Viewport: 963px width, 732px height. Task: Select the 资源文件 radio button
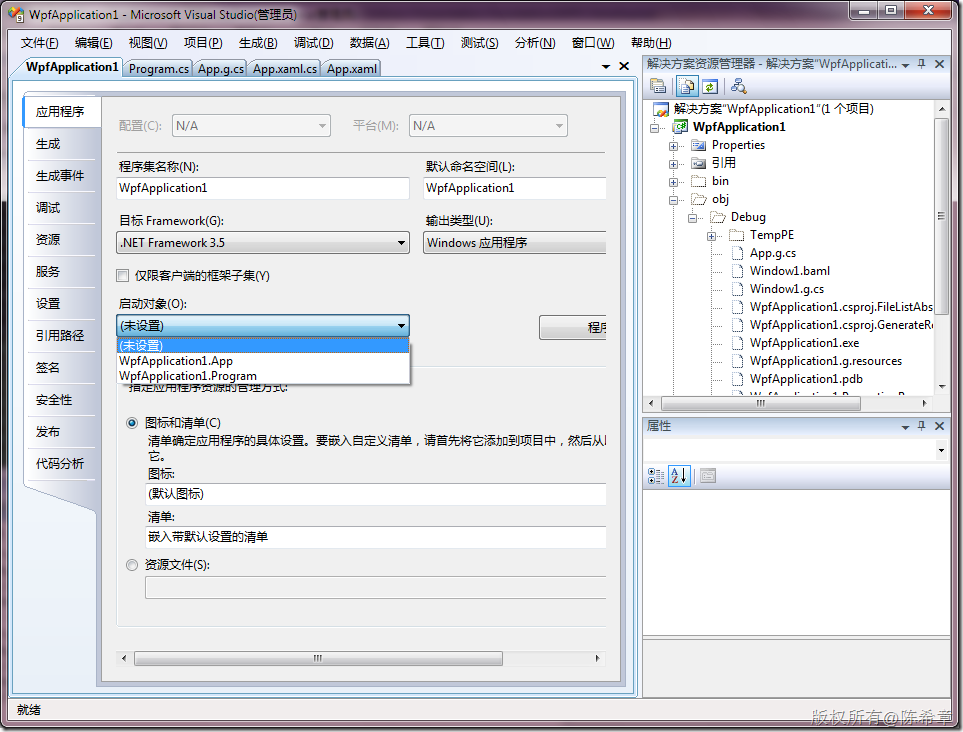pyautogui.click(x=131, y=564)
